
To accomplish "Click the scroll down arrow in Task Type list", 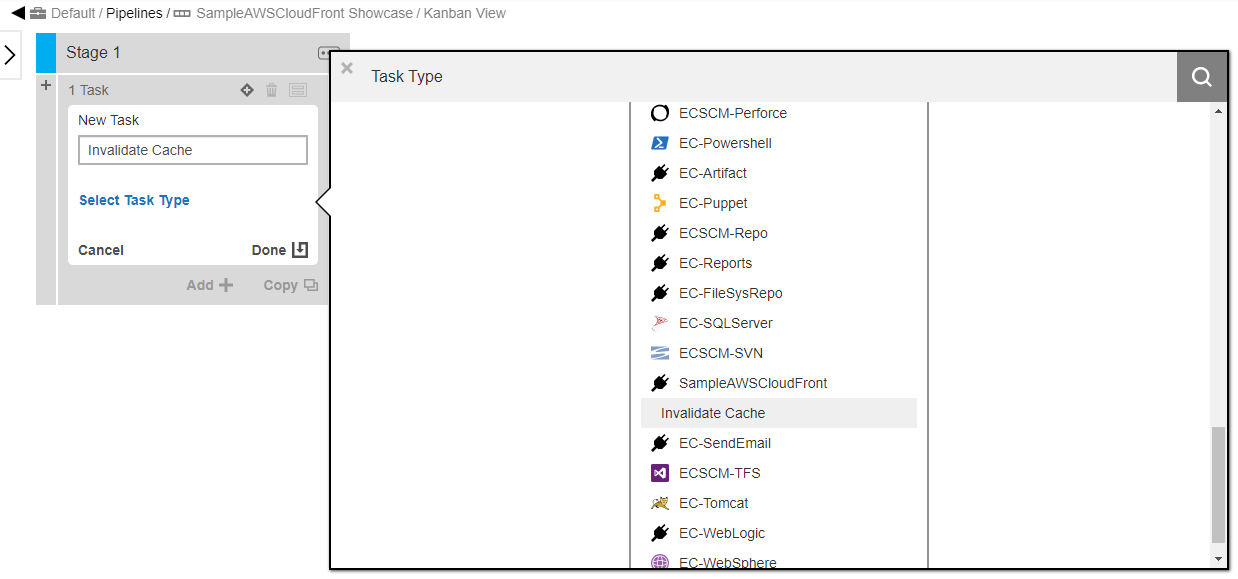I will click(x=1218, y=559).
